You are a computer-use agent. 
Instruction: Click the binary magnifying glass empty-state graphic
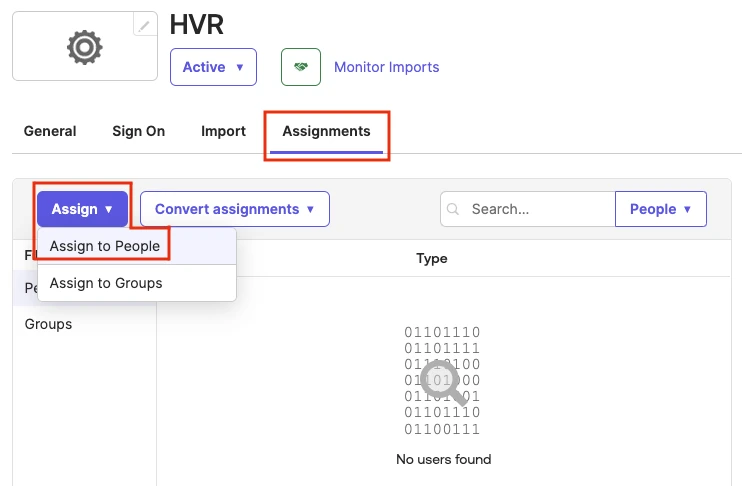[442, 380]
